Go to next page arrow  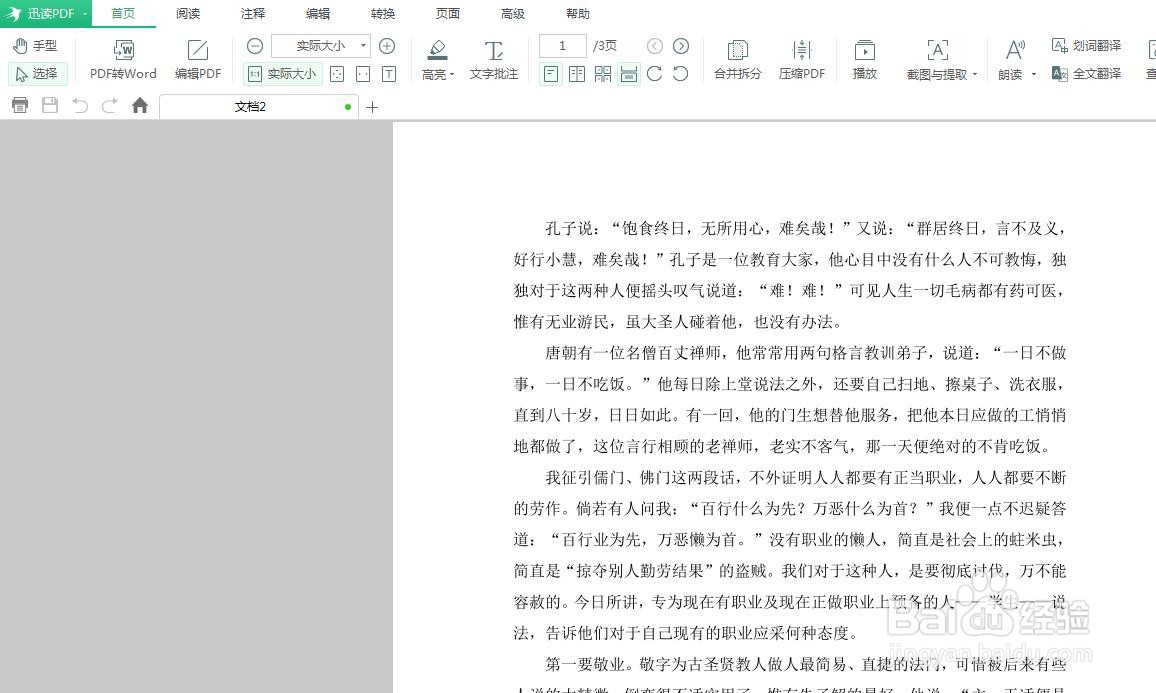(681, 46)
